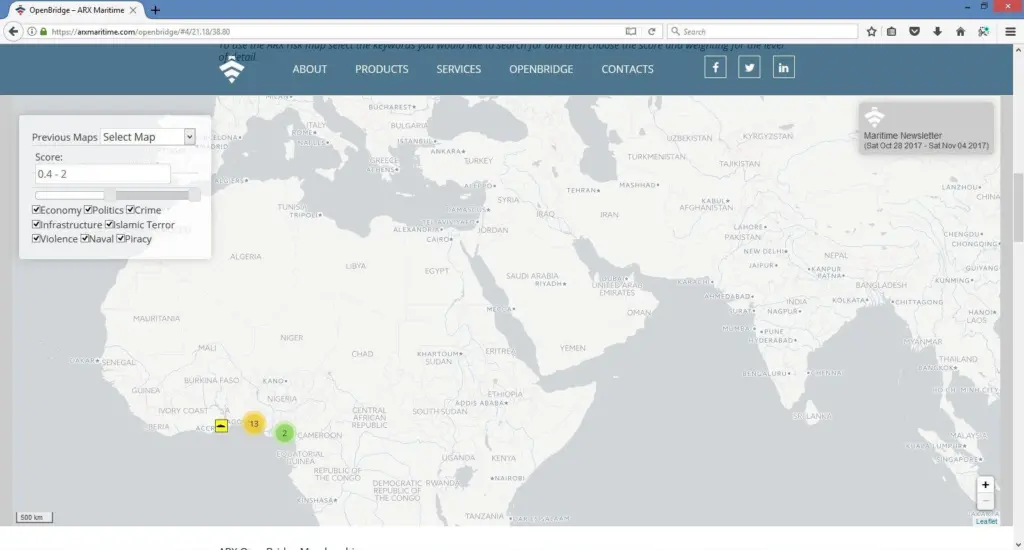Close the OpenBridge browser tab
Image resolution: width=1024 pixels, height=550 pixels.
[133, 10]
